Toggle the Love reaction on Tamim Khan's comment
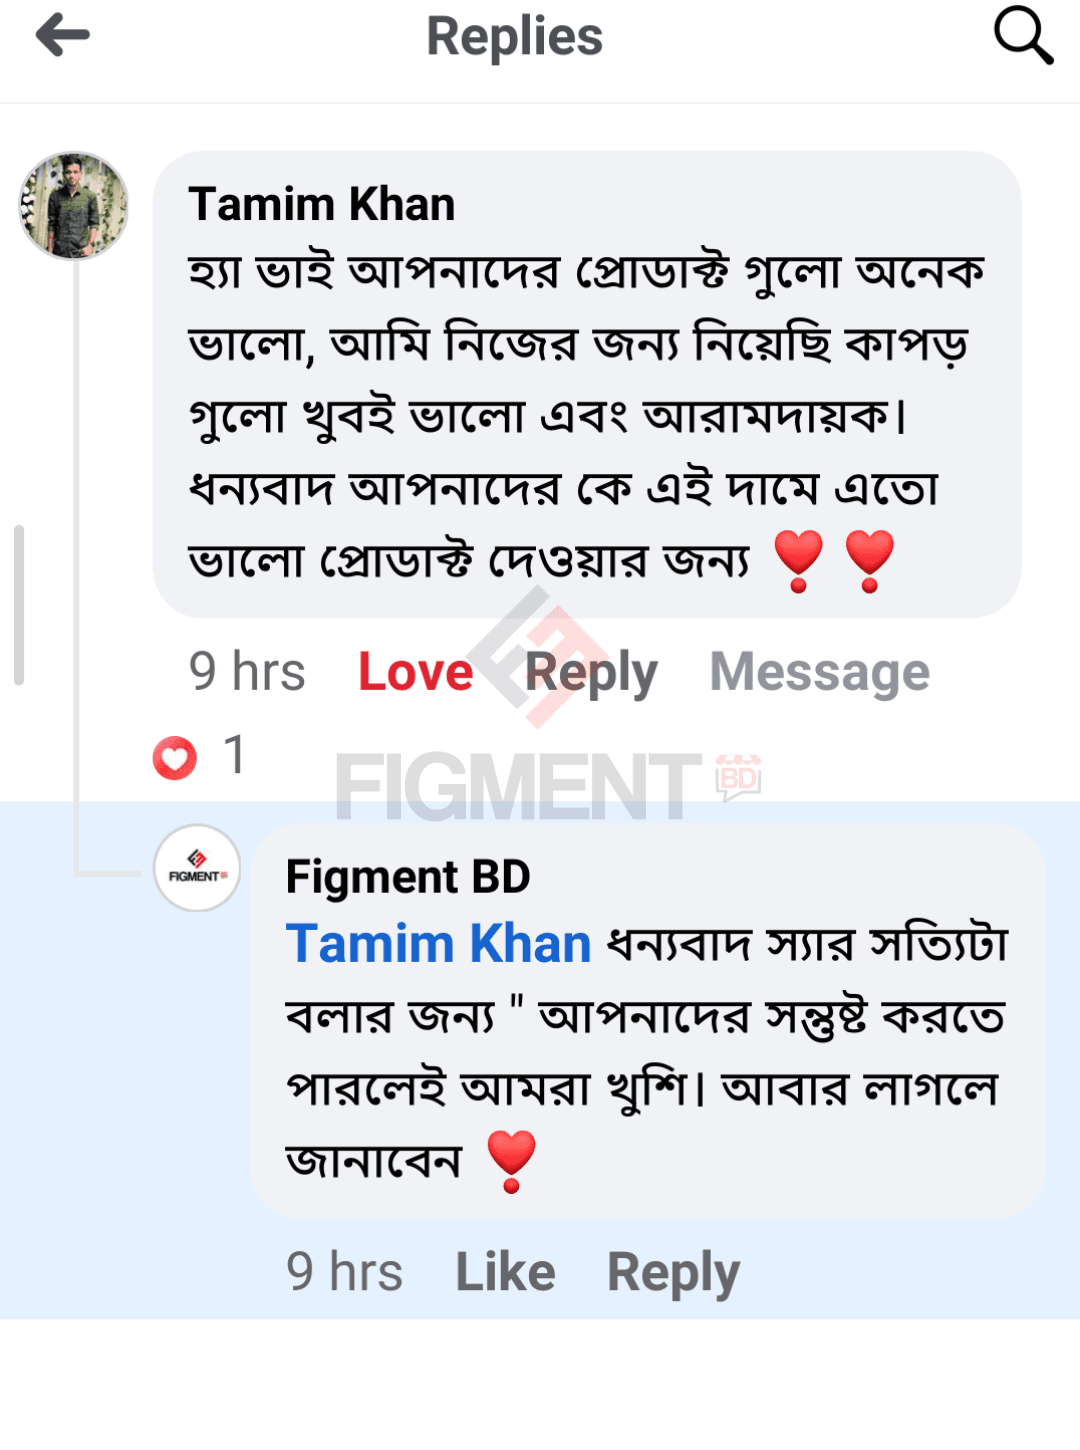This screenshot has height=1450, width=1080. coord(415,672)
